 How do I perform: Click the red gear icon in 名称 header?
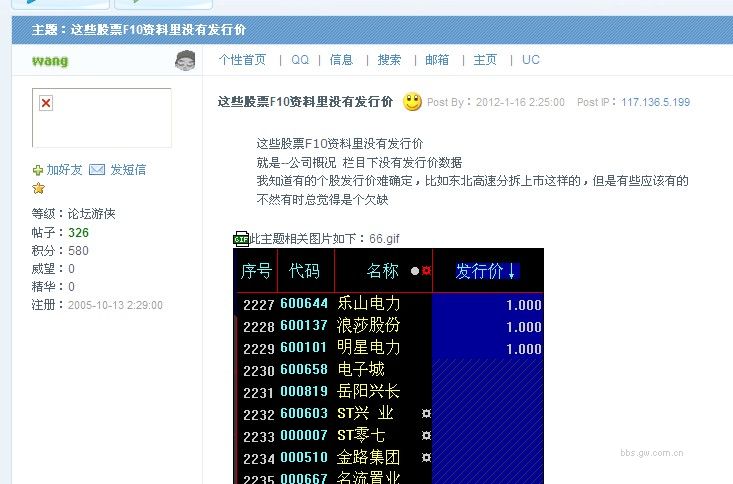click(x=426, y=271)
